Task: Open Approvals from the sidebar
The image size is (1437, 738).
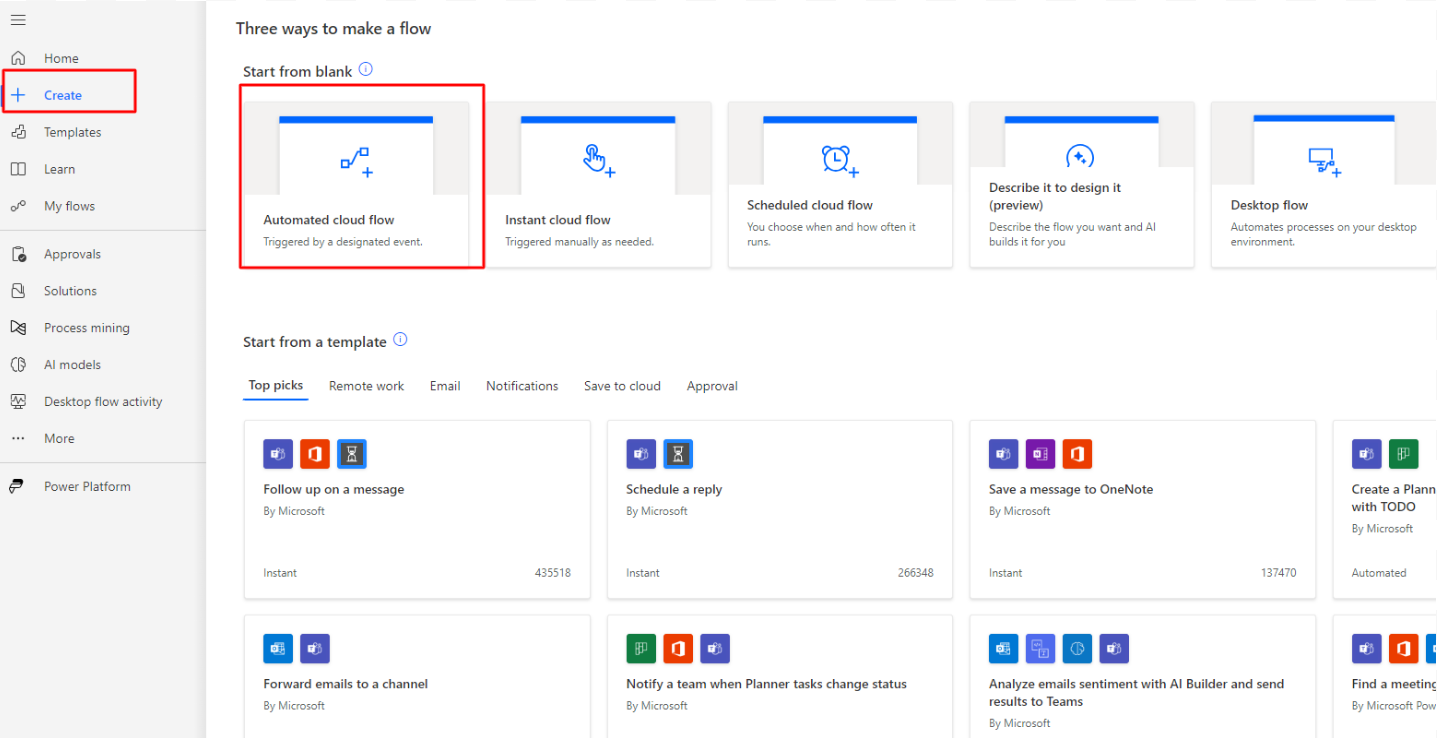Action: click(72, 253)
